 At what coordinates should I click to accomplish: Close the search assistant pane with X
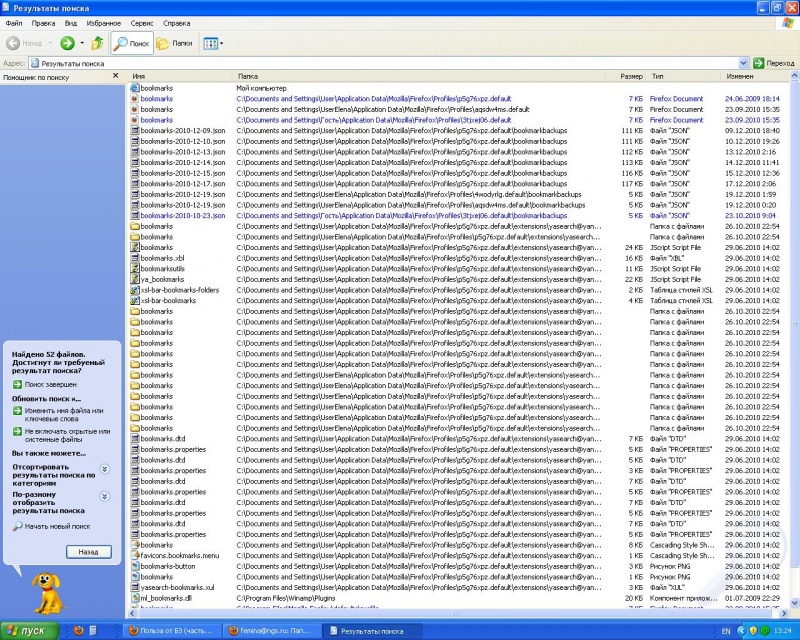[x=121, y=76]
